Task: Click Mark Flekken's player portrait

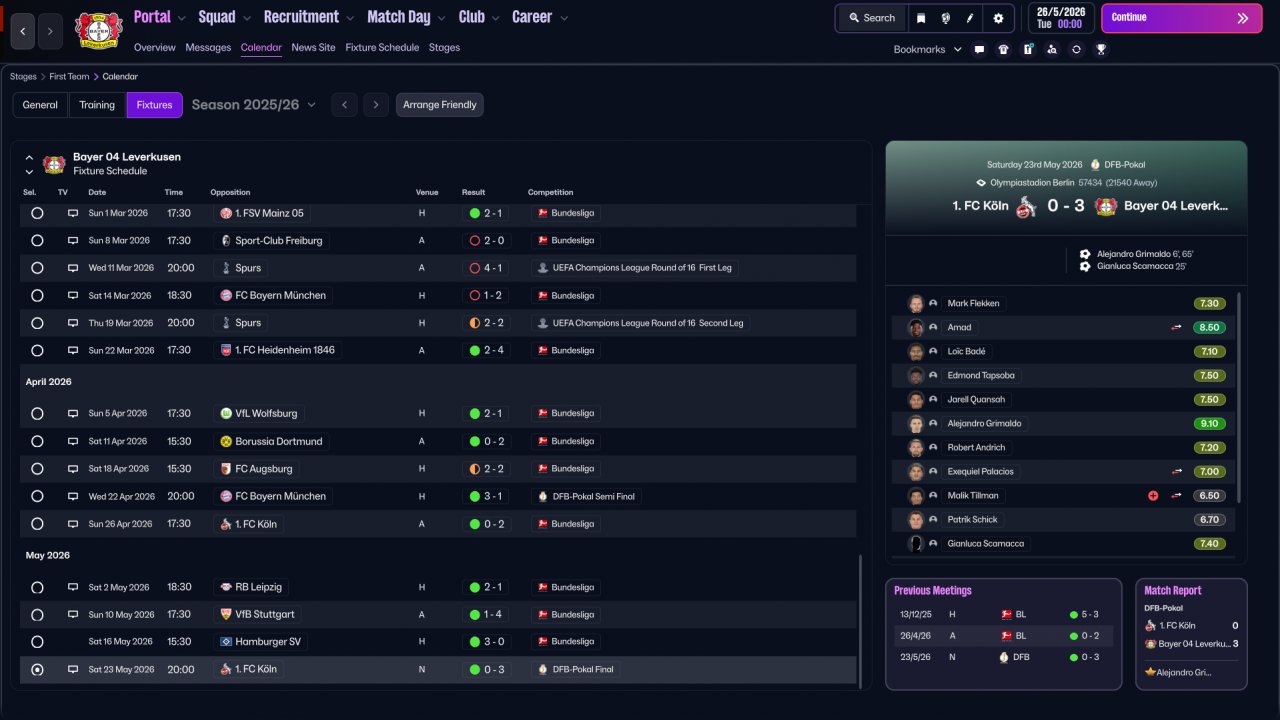Action: tap(915, 303)
